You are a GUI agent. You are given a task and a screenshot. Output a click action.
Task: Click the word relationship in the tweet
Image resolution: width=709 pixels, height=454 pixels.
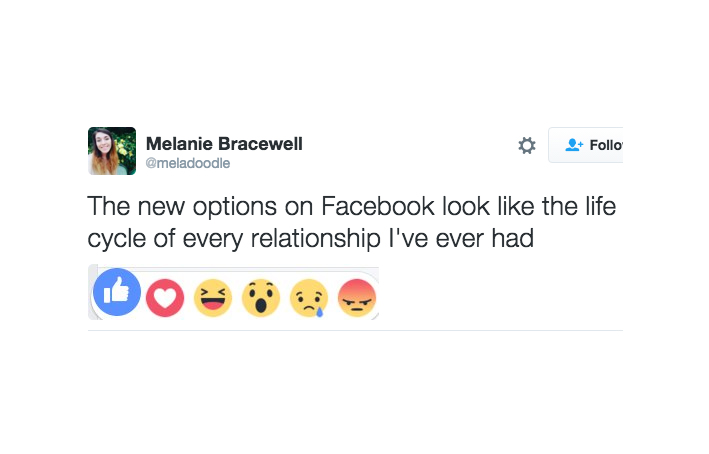[315, 239]
